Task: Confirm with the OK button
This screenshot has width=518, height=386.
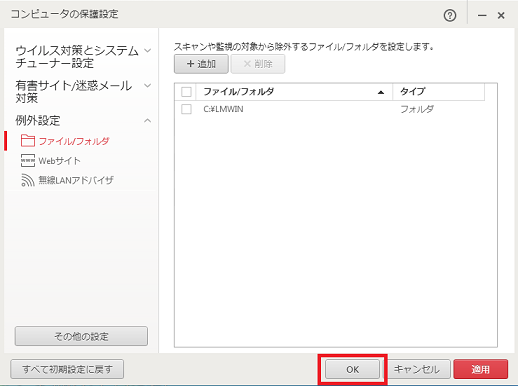Action: 352,369
